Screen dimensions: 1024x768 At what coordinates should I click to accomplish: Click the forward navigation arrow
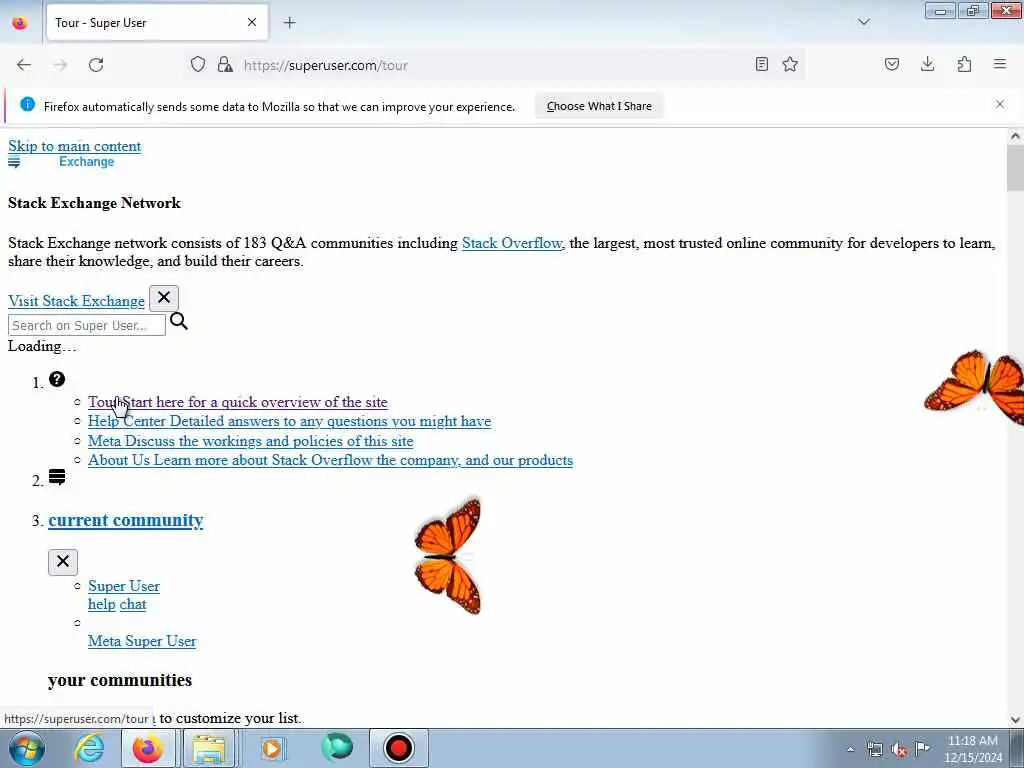tap(60, 65)
